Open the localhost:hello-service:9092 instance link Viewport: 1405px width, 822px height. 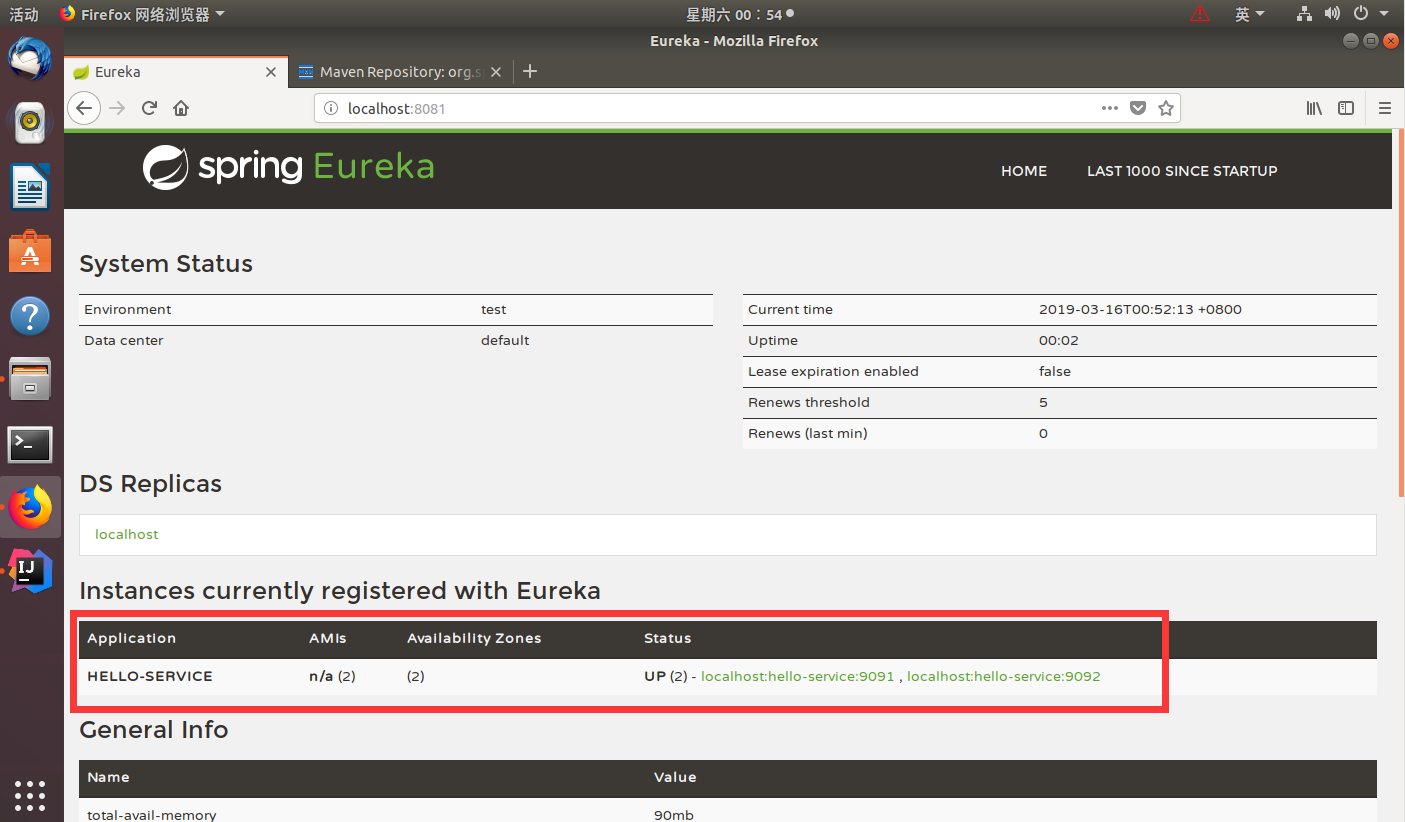coord(1004,676)
